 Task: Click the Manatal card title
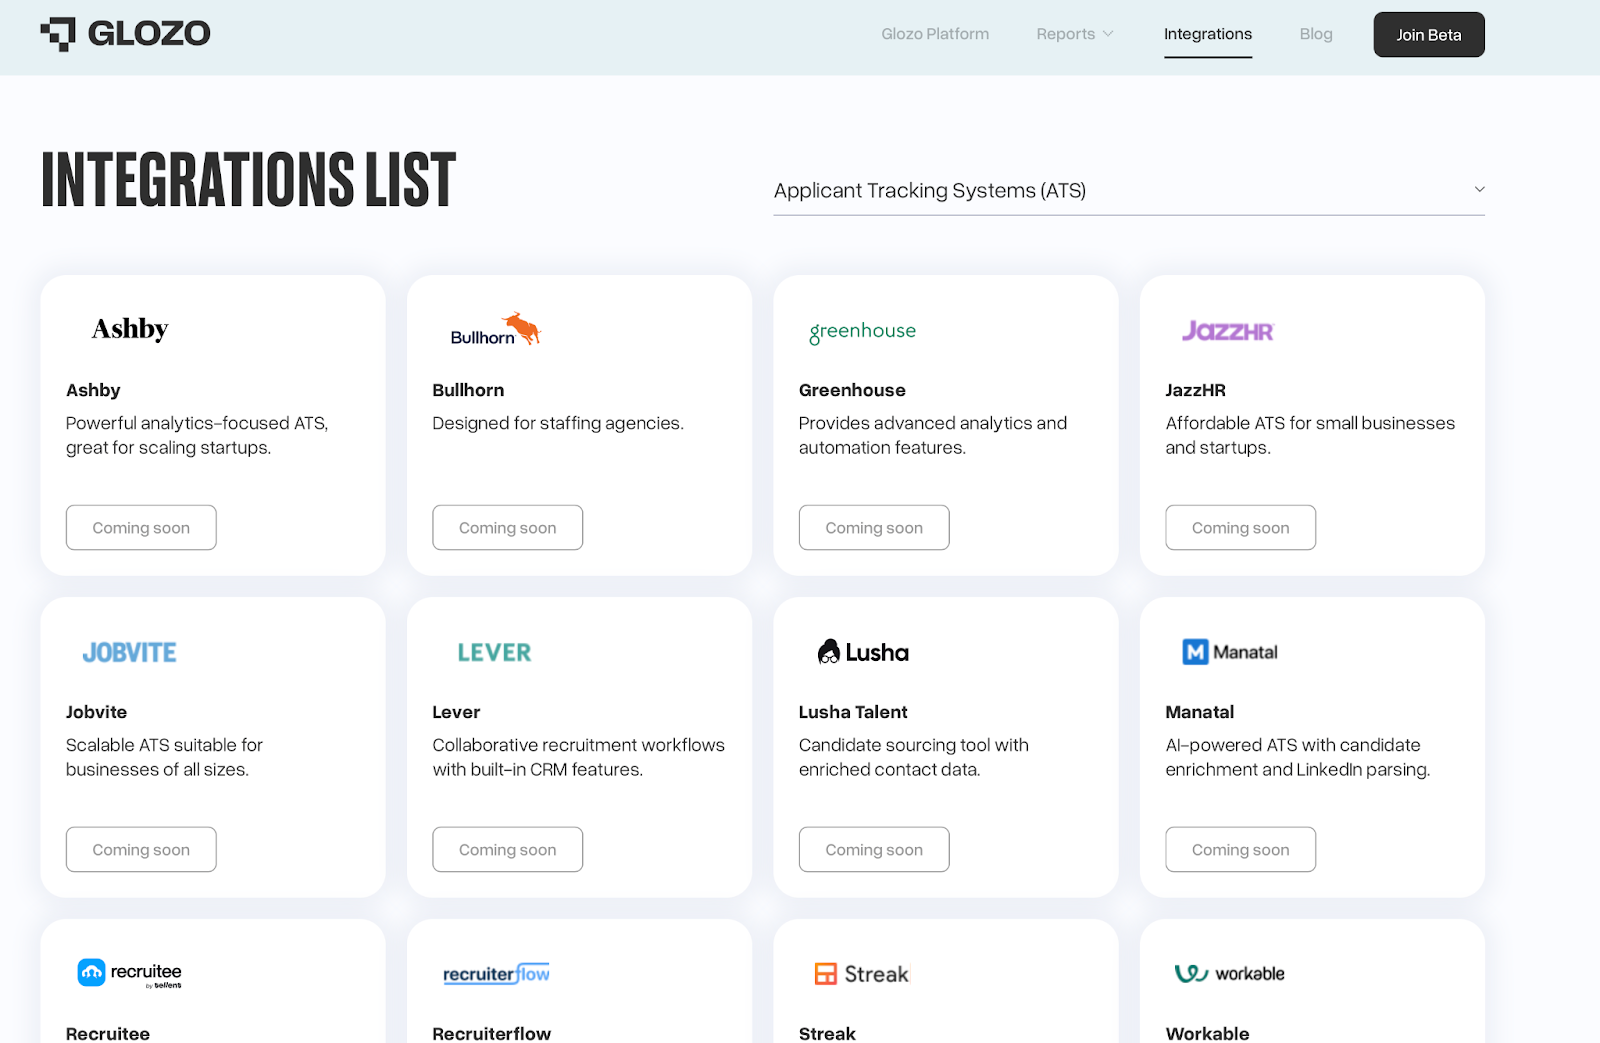1199,712
